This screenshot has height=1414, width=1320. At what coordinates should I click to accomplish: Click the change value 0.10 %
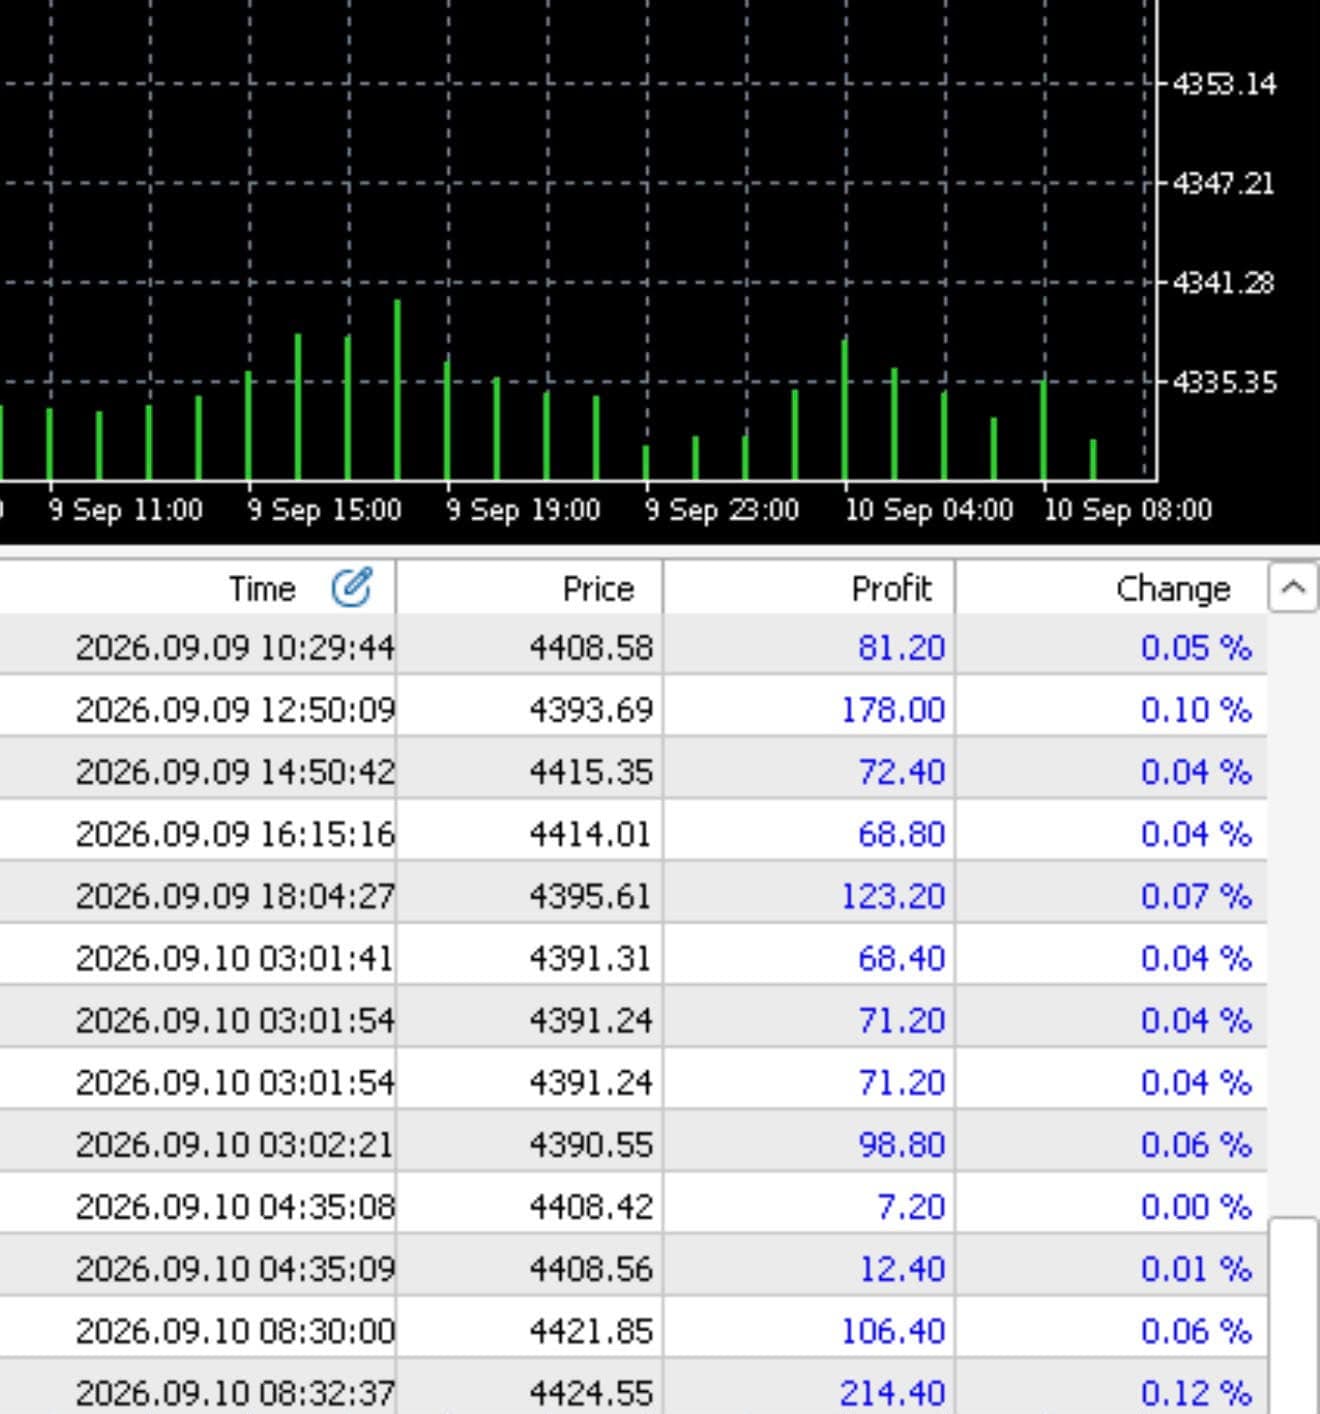coord(1196,709)
